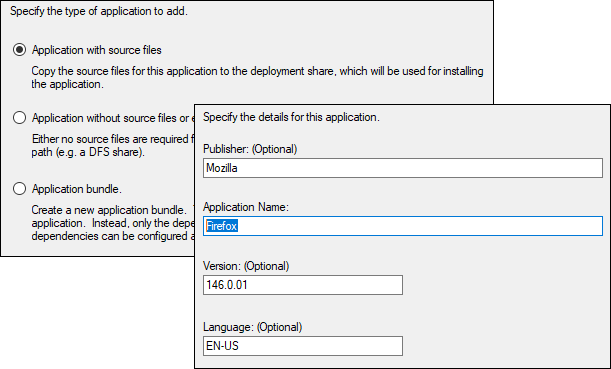
Task: Choose Application without source files option
Action: click(19, 118)
